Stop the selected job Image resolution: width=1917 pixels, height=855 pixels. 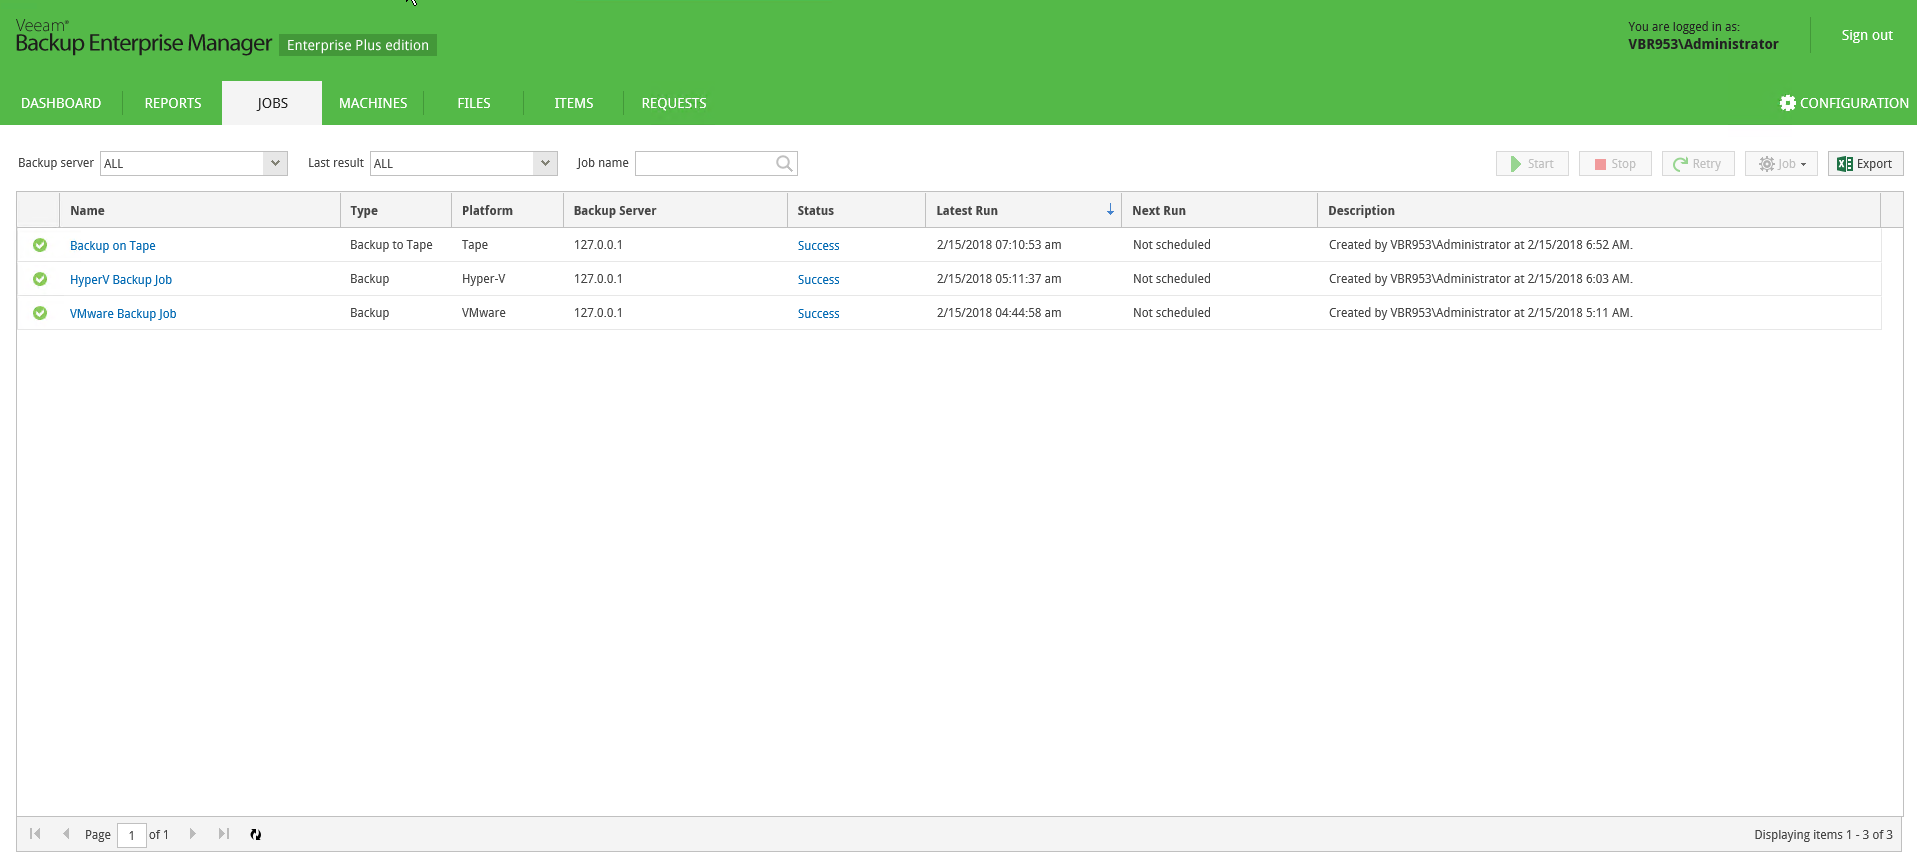pyautogui.click(x=1615, y=164)
